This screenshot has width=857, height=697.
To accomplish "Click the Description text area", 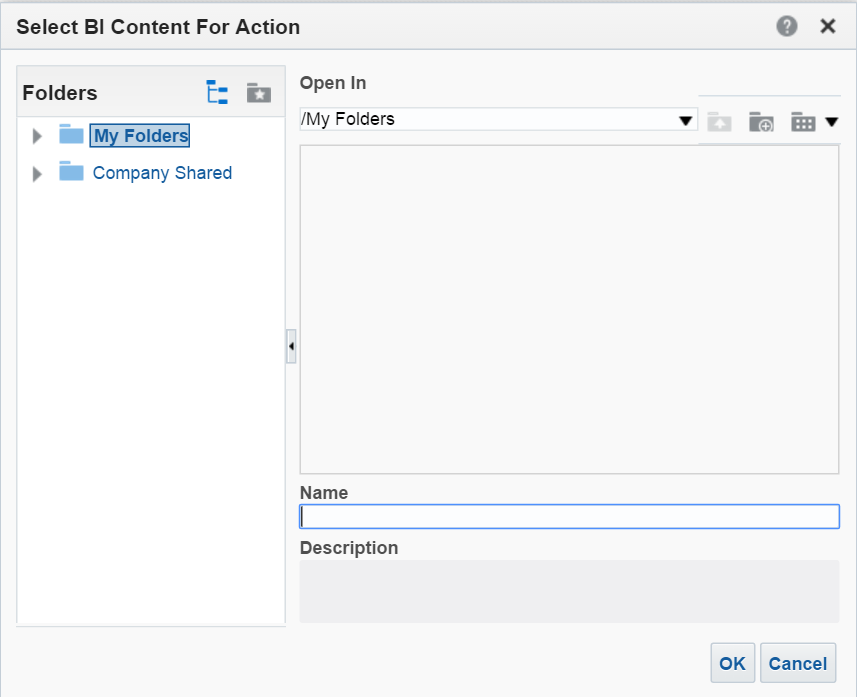I will pos(569,591).
